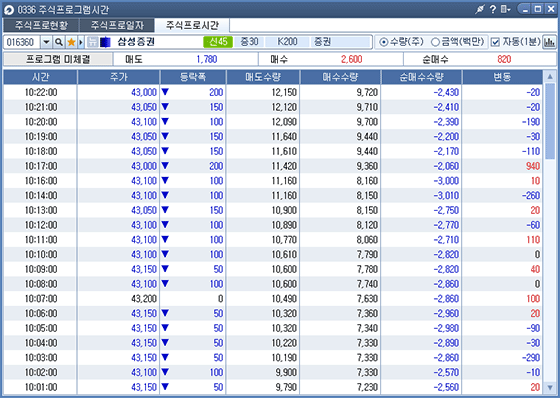This screenshot has height=398, width=560.
Task: Click buy quantity 7,780
Action: pyautogui.click(x=367, y=269)
